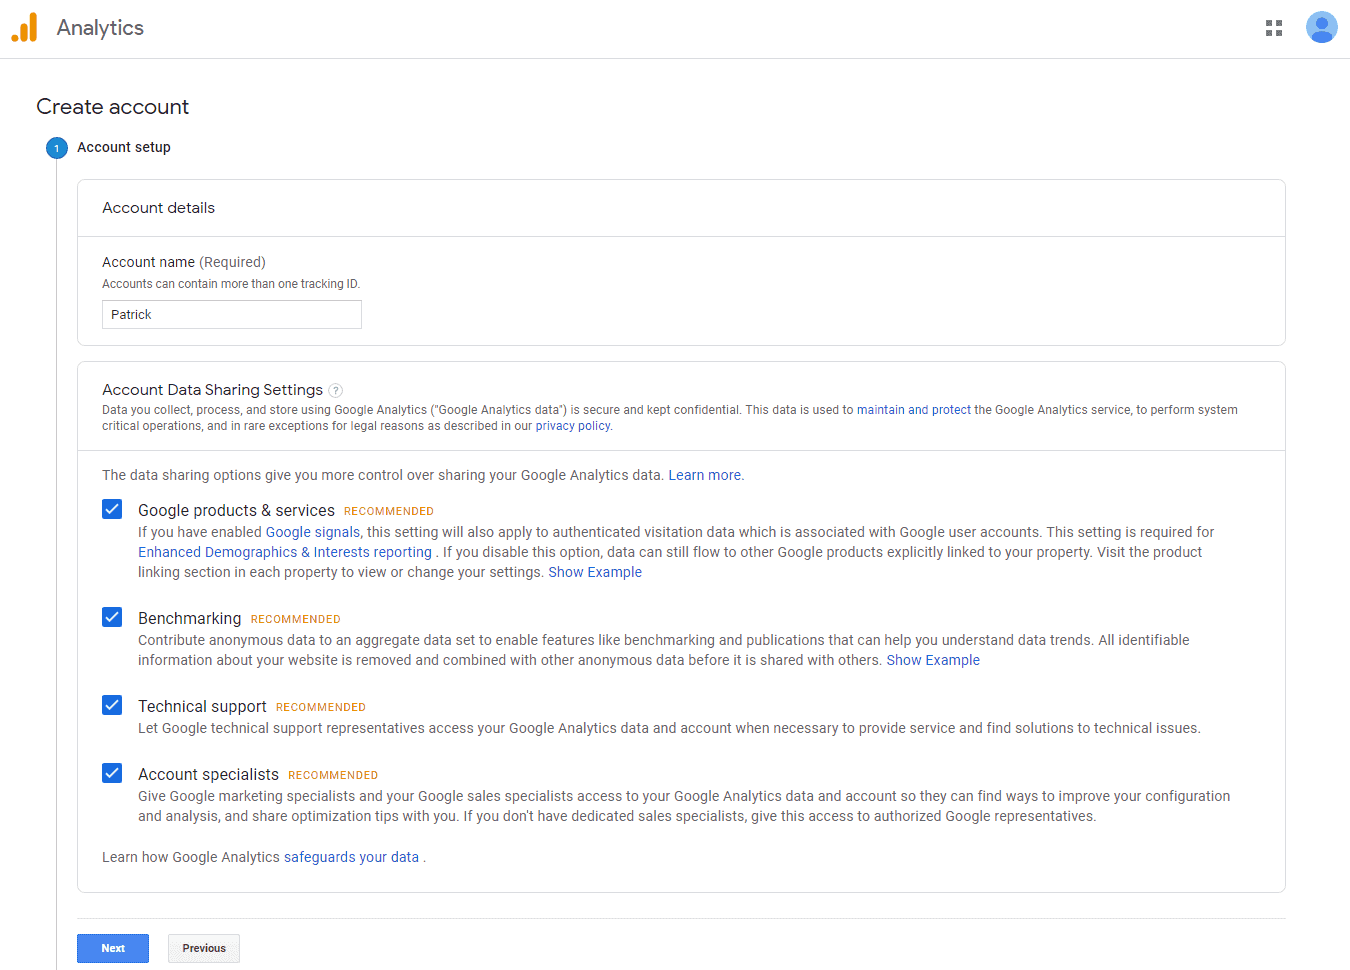Click the 'Account specialists' label text
Screen dimensions: 1350x970
pyautogui.click(x=208, y=774)
